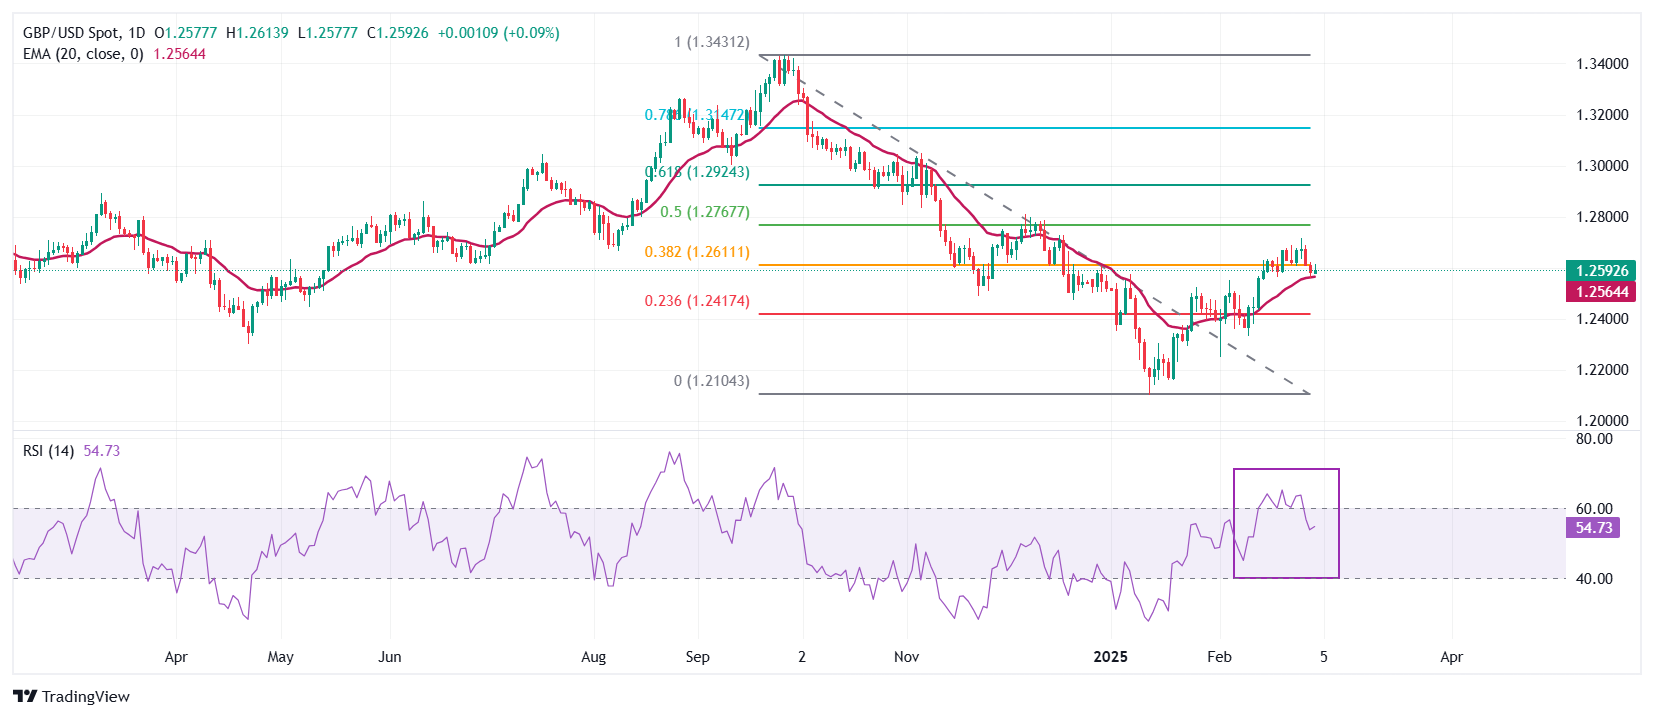This screenshot has height=718, width=1654.
Task: Click the 0.5 (1.27677) Fibonacci label
Action: (x=704, y=212)
